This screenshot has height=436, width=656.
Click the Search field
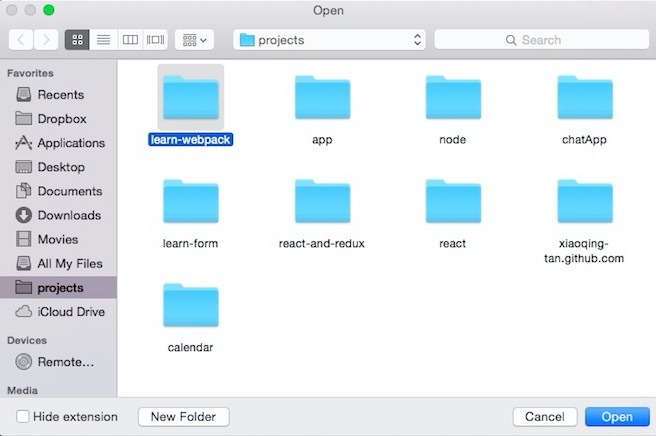pyautogui.click(x=542, y=40)
